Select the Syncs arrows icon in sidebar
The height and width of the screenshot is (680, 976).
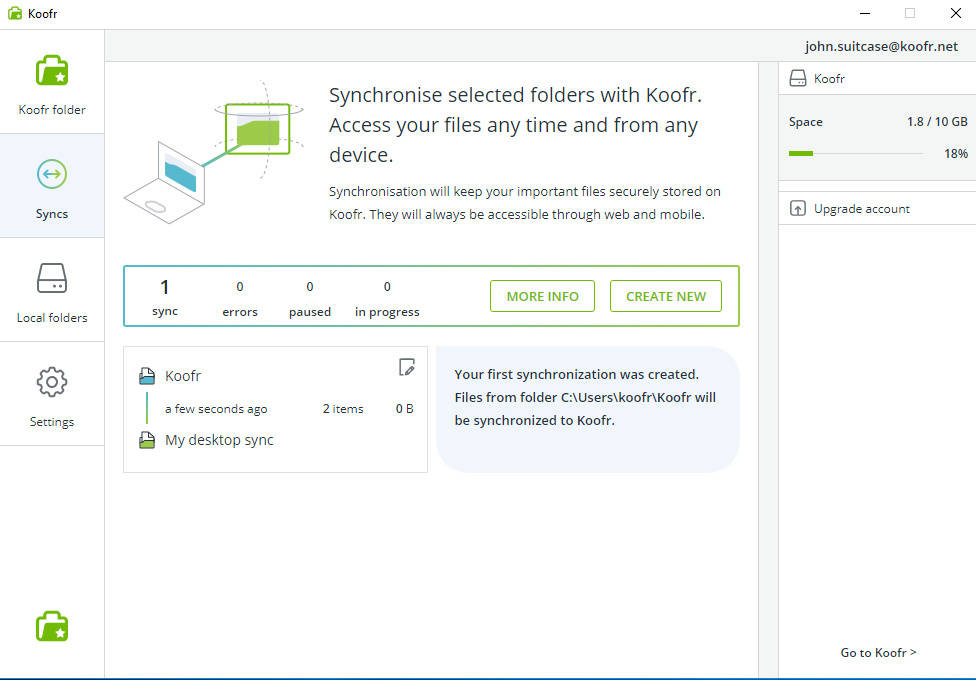pyautogui.click(x=52, y=174)
